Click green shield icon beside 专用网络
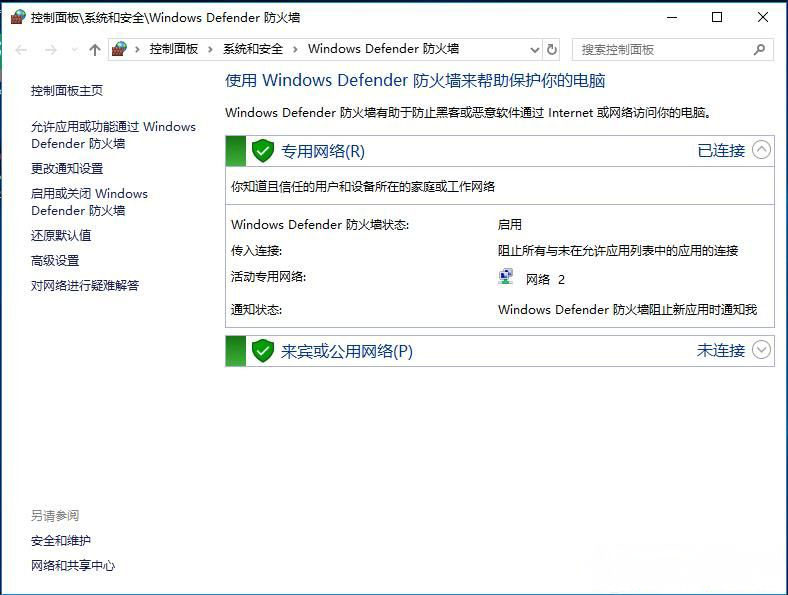 tap(262, 150)
